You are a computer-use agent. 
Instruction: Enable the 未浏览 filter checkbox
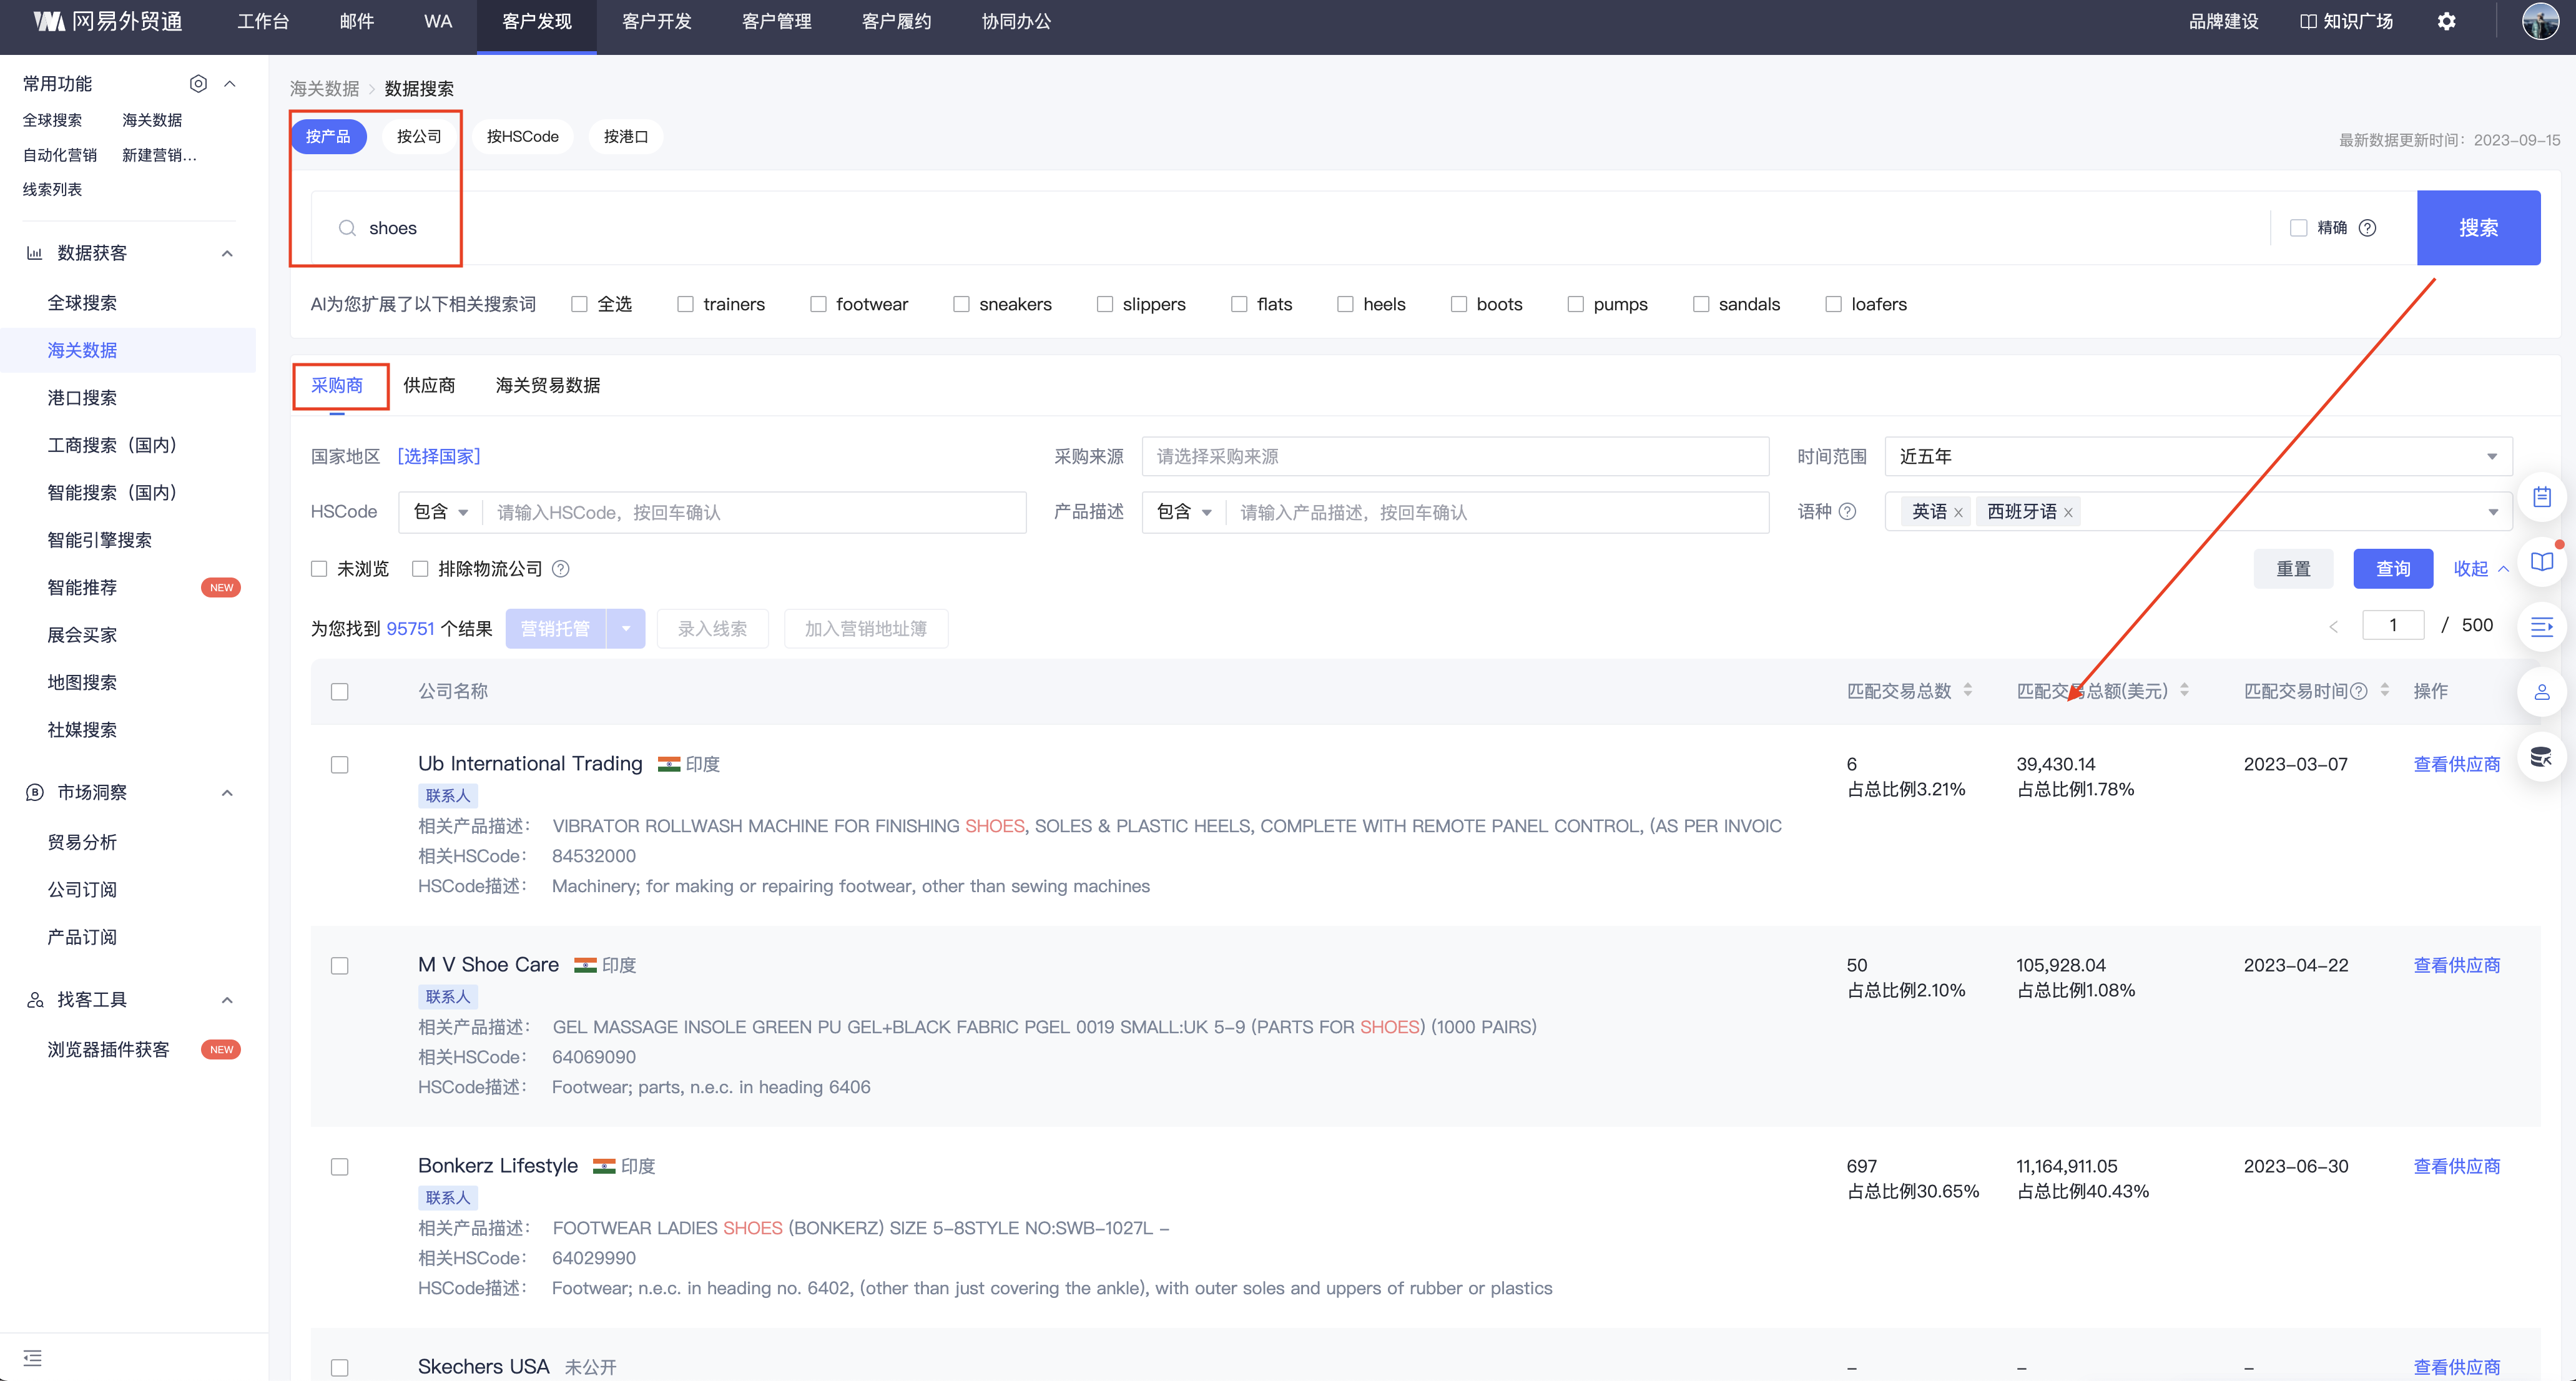(x=319, y=568)
